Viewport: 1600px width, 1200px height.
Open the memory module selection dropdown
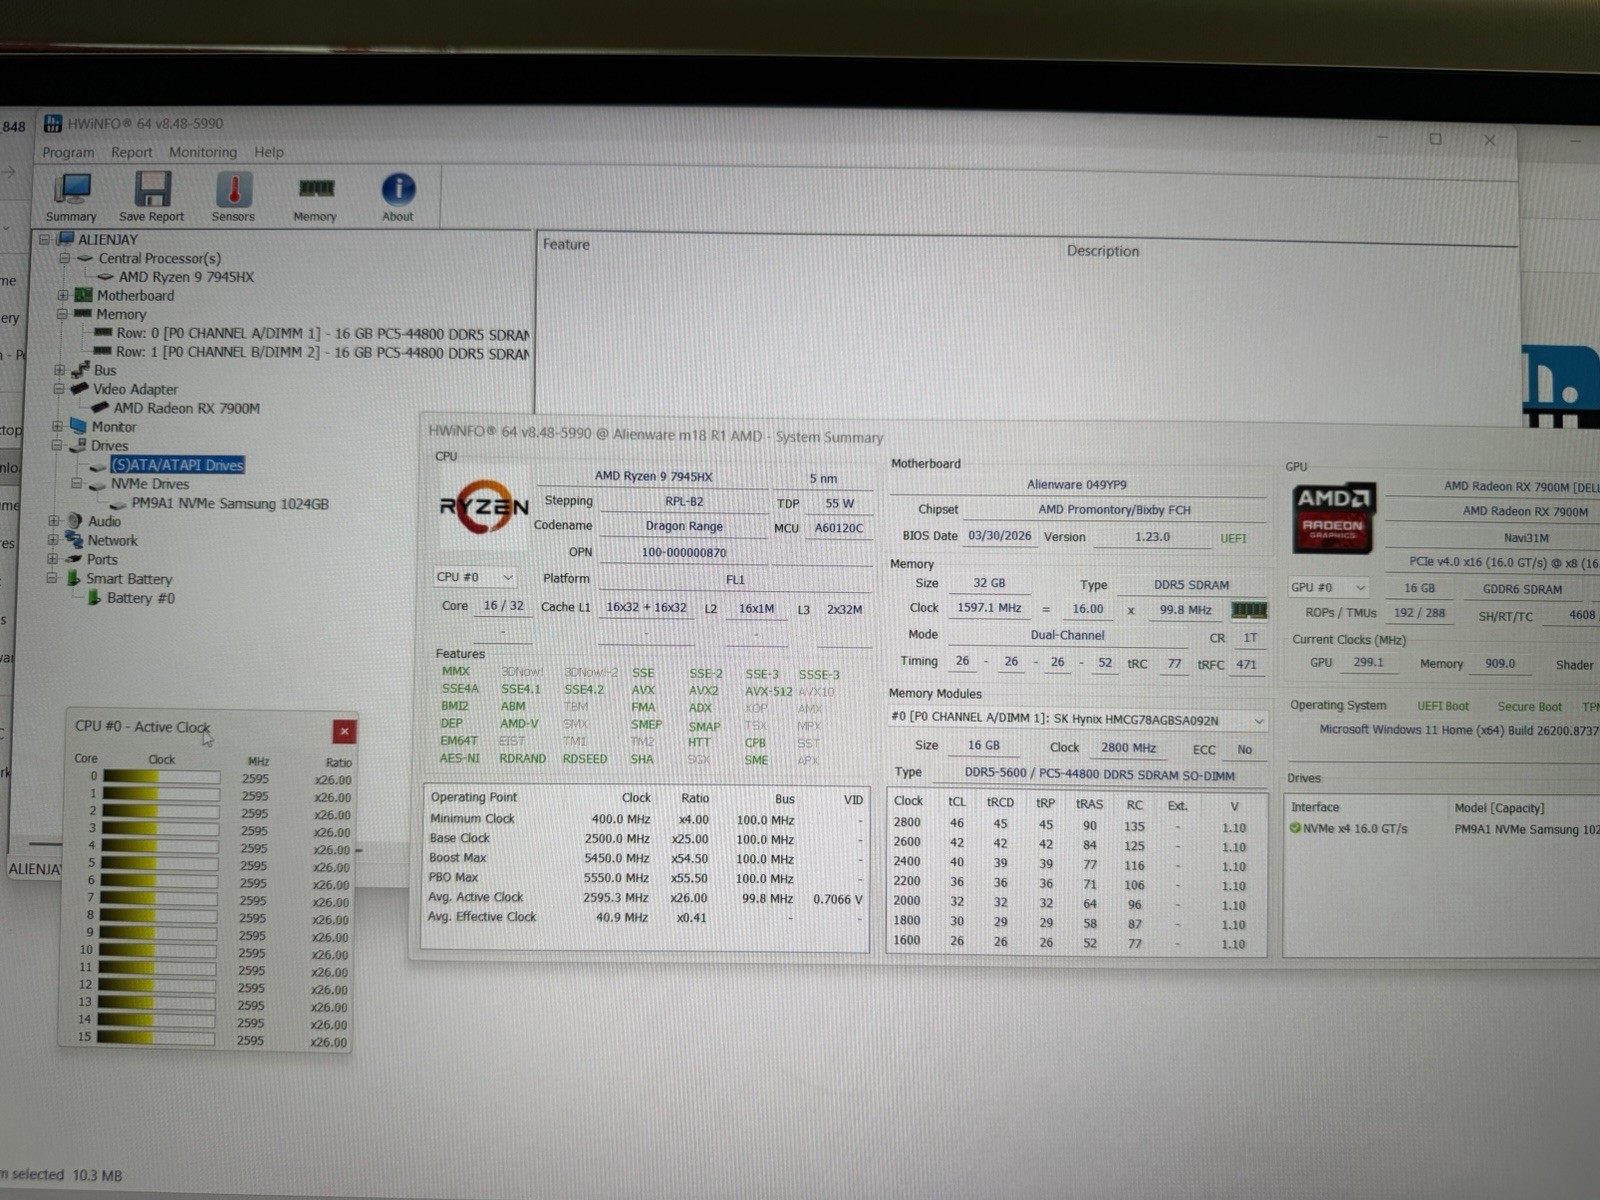(1078, 720)
